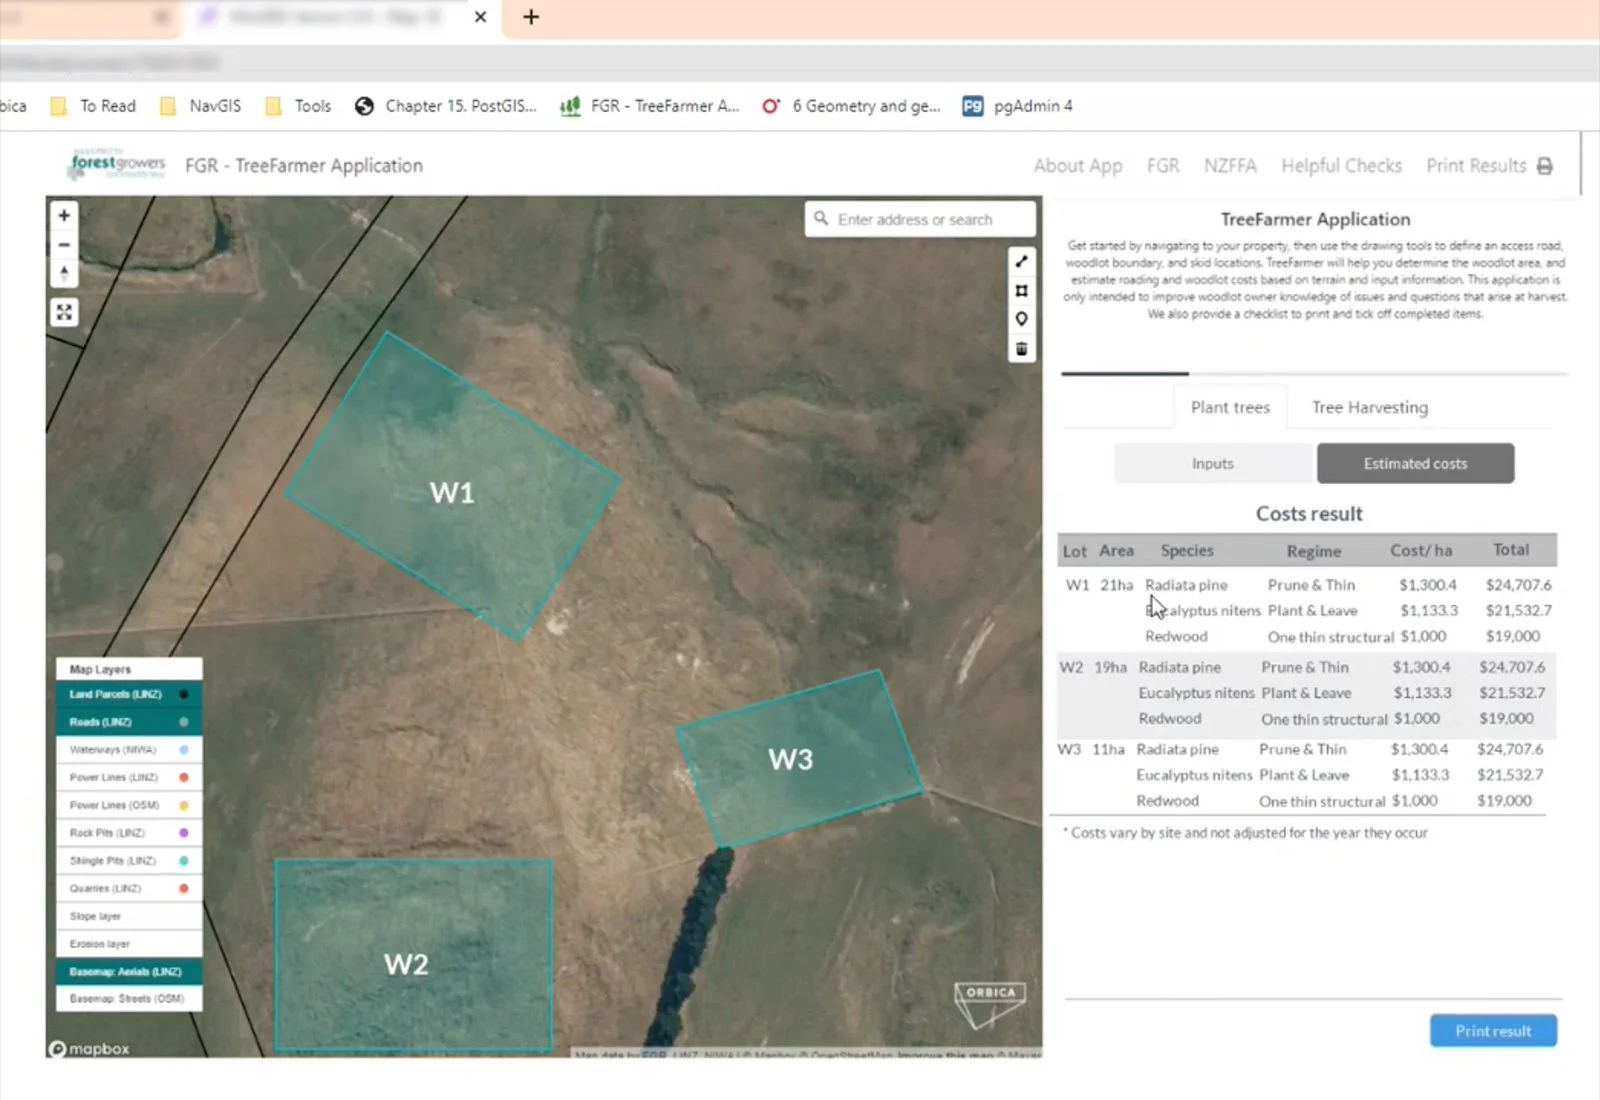Toggle Land Parcels (LINZ) layer
This screenshot has width=1600, height=1100.
coord(129,694)
